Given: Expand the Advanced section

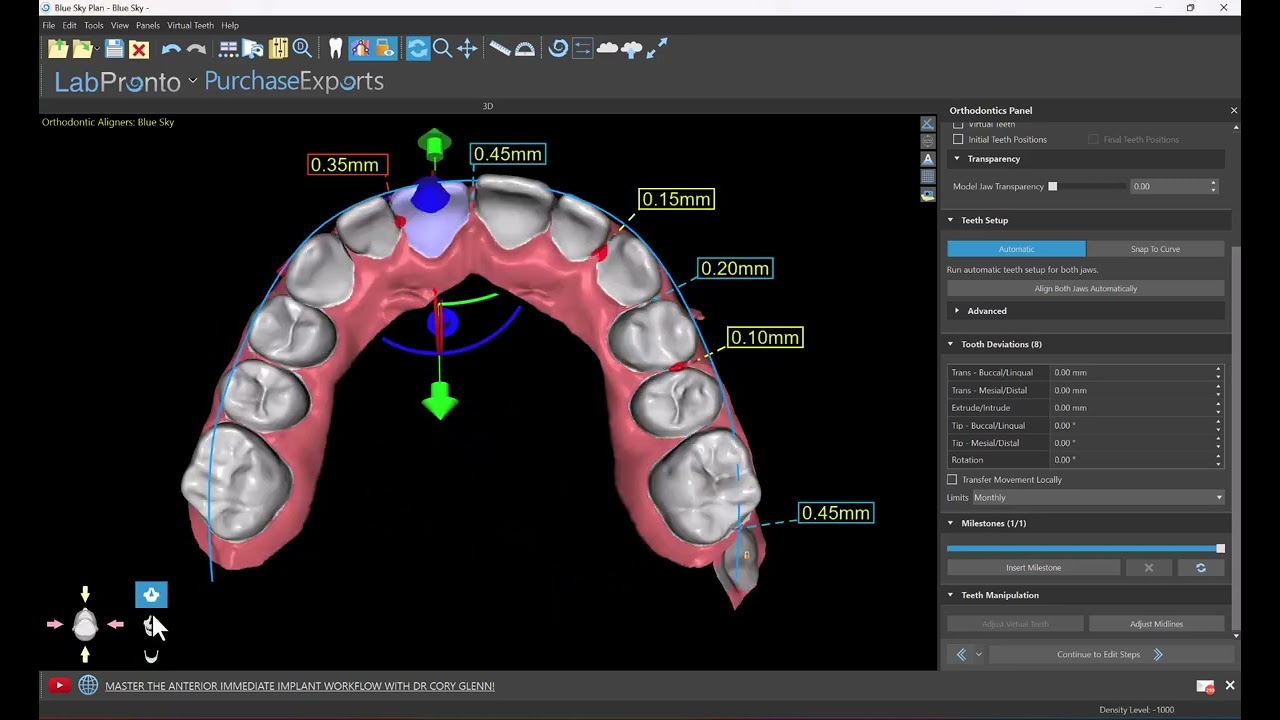Looking at the screenshot, I should [957, 311].
